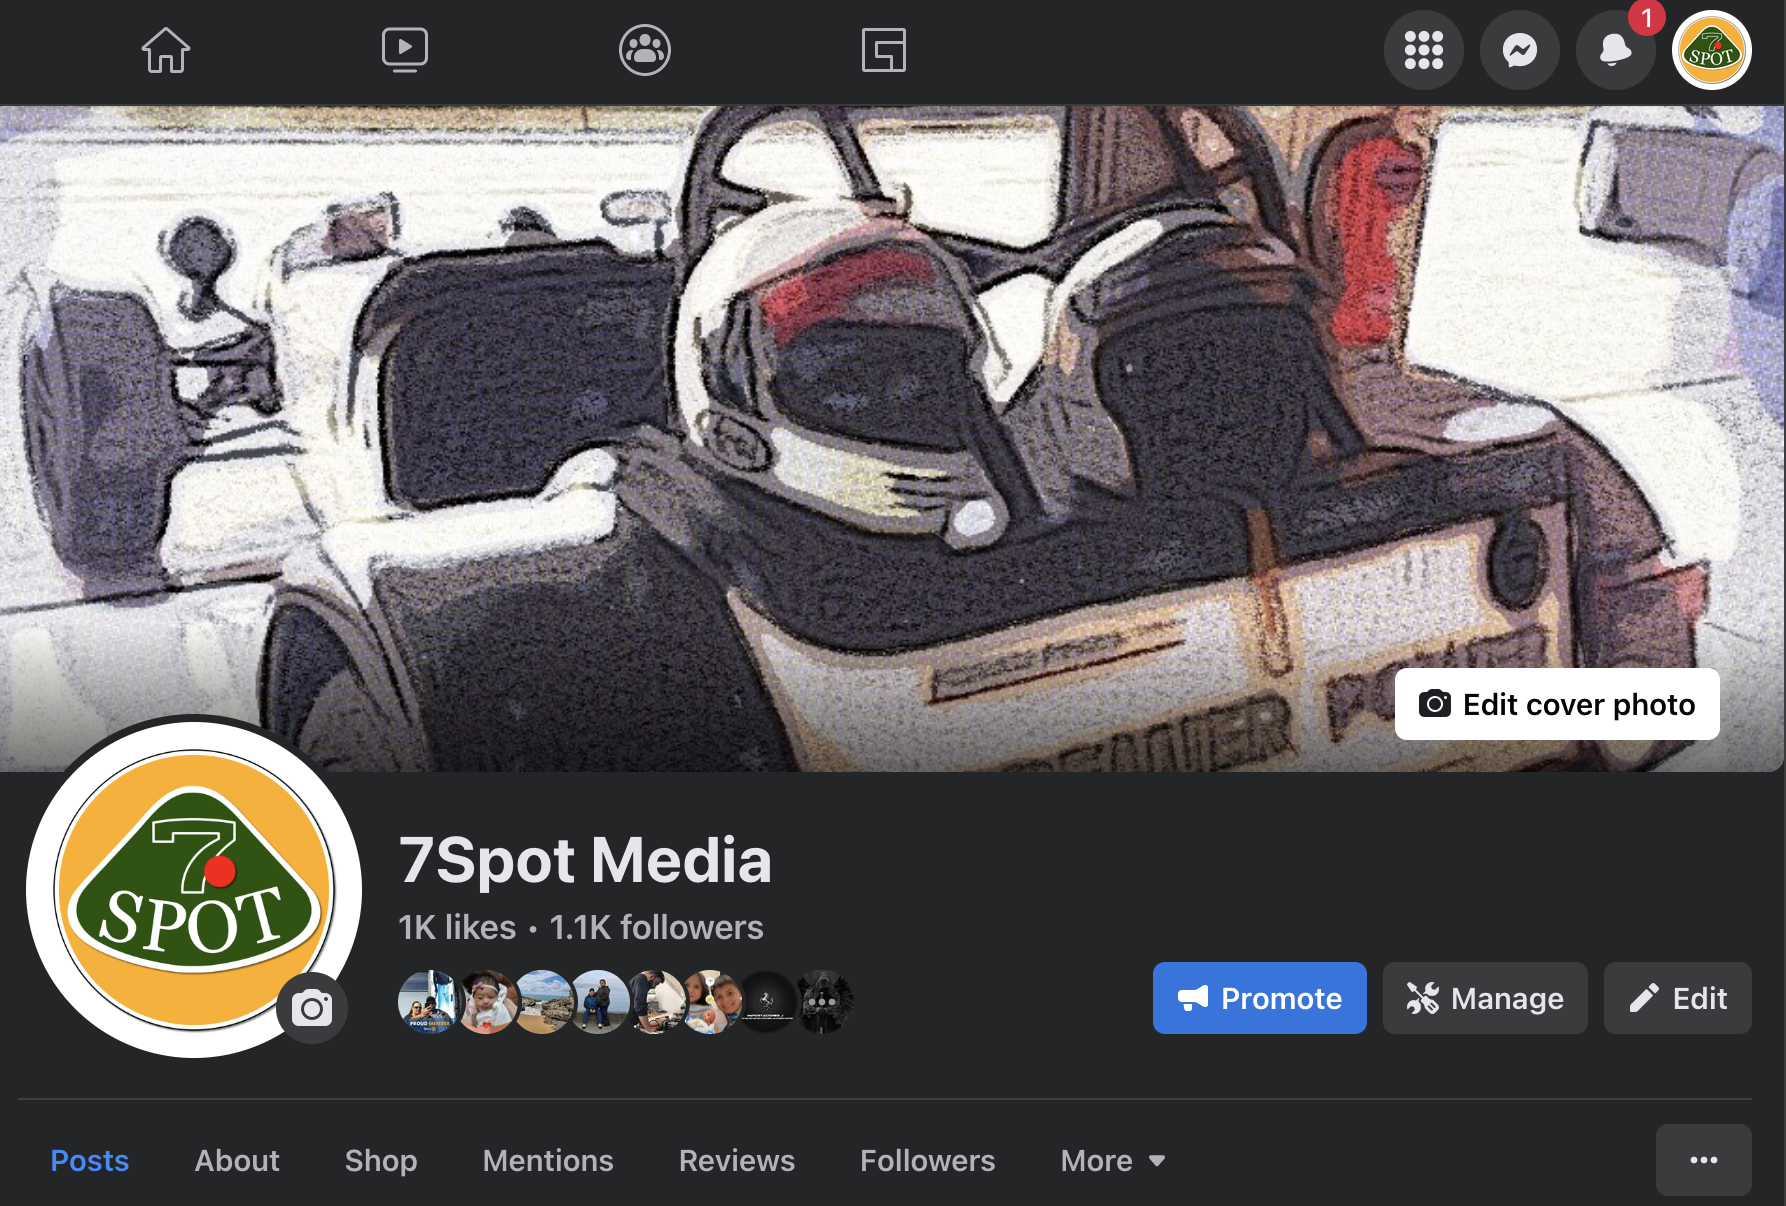
Task: Switch to the Shop tab
Action: (x=381, y=1160)
